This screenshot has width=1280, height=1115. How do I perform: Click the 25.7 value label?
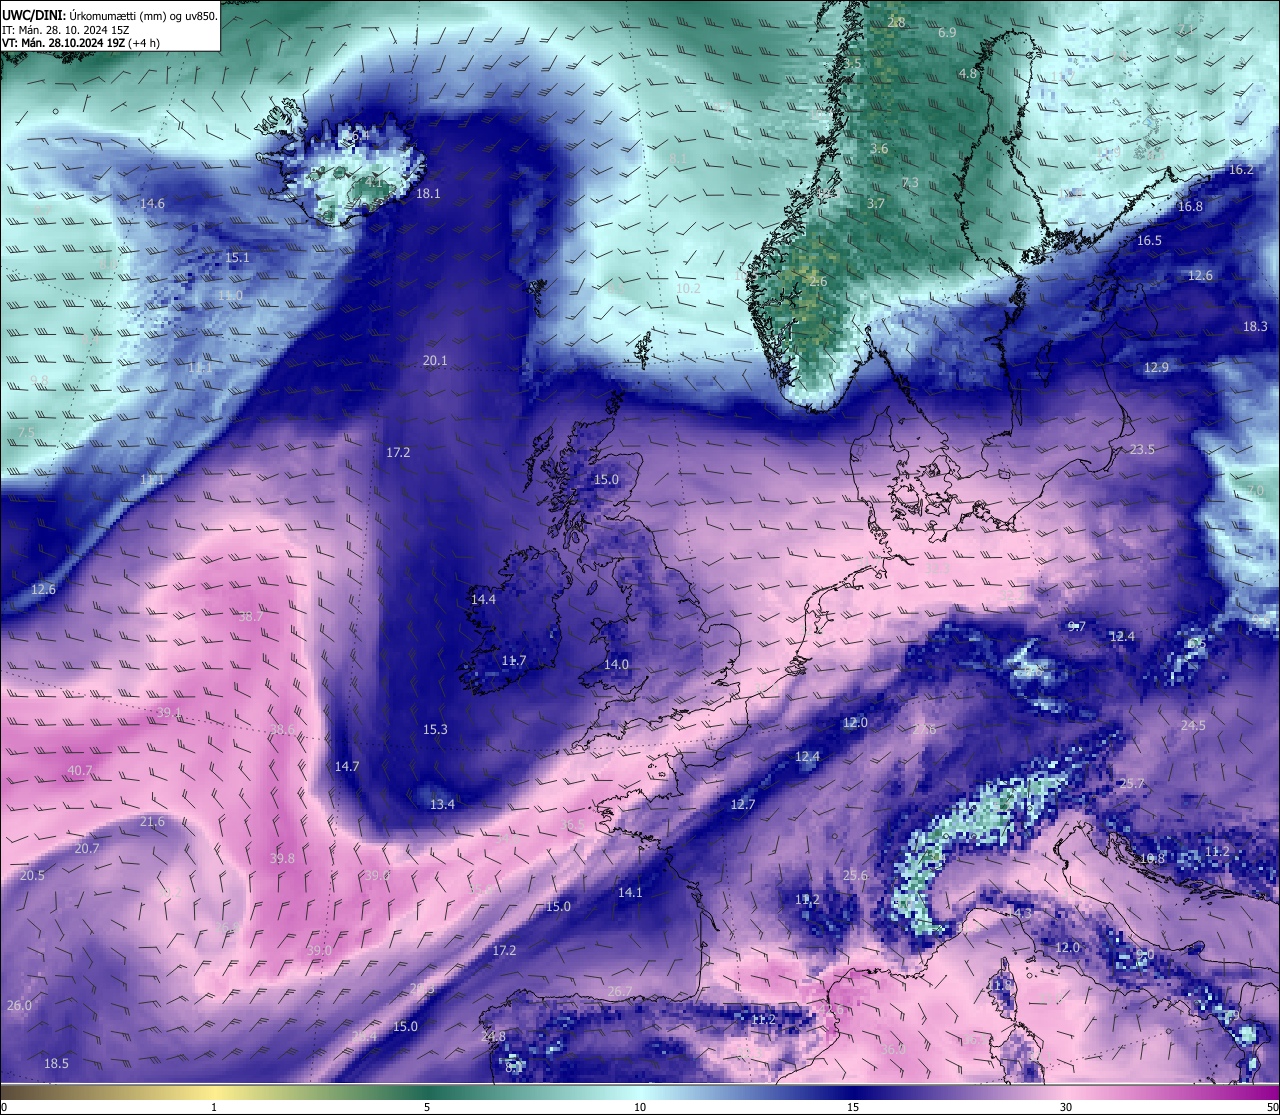click(x=1131, y=783)
